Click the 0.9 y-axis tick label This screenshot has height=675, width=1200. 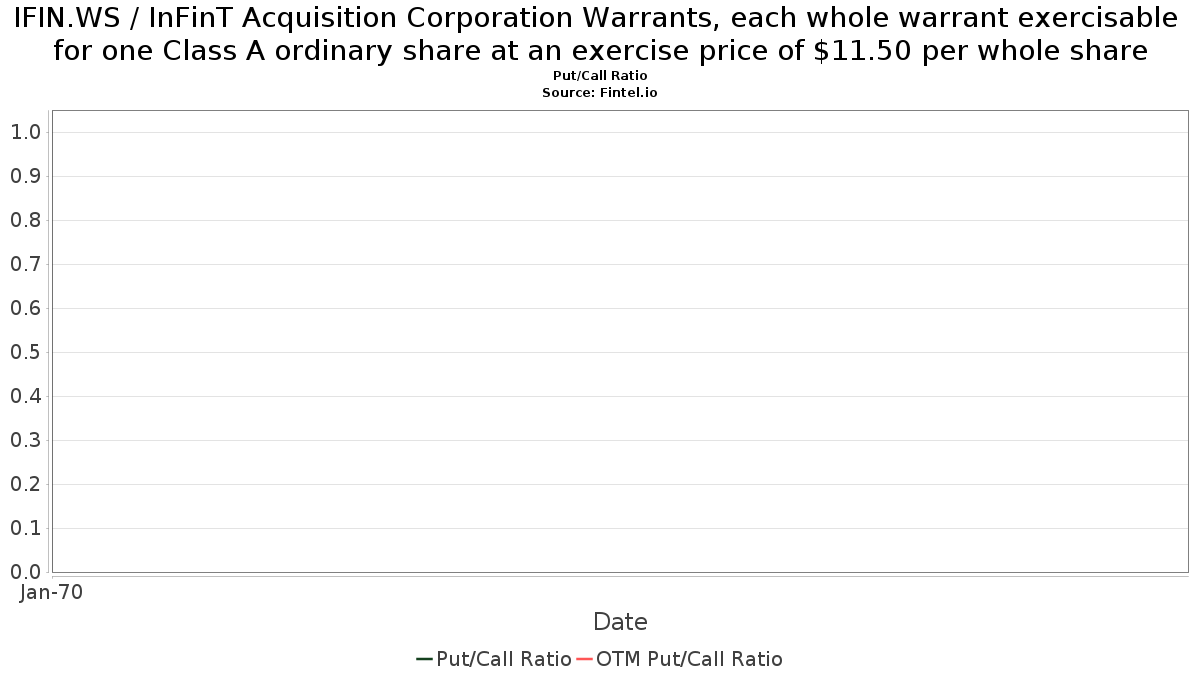26,176
